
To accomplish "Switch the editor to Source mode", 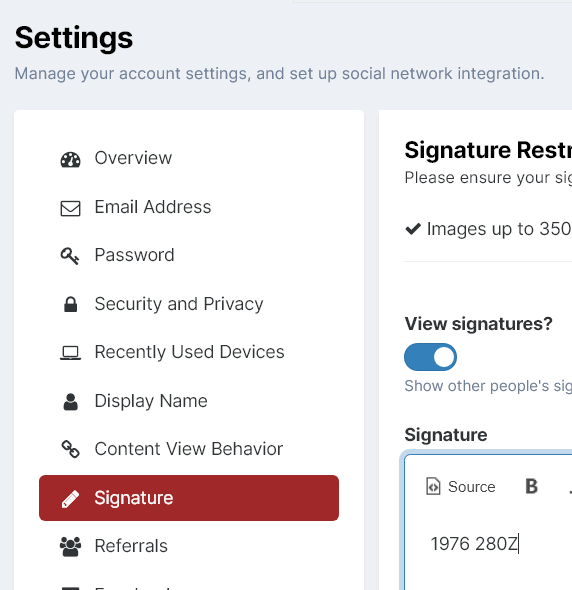I will coord(461,487).
